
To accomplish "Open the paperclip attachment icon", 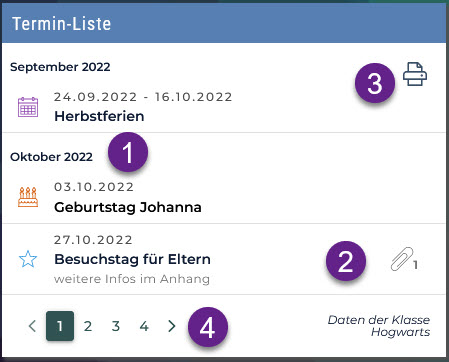I will coord(404,259).
